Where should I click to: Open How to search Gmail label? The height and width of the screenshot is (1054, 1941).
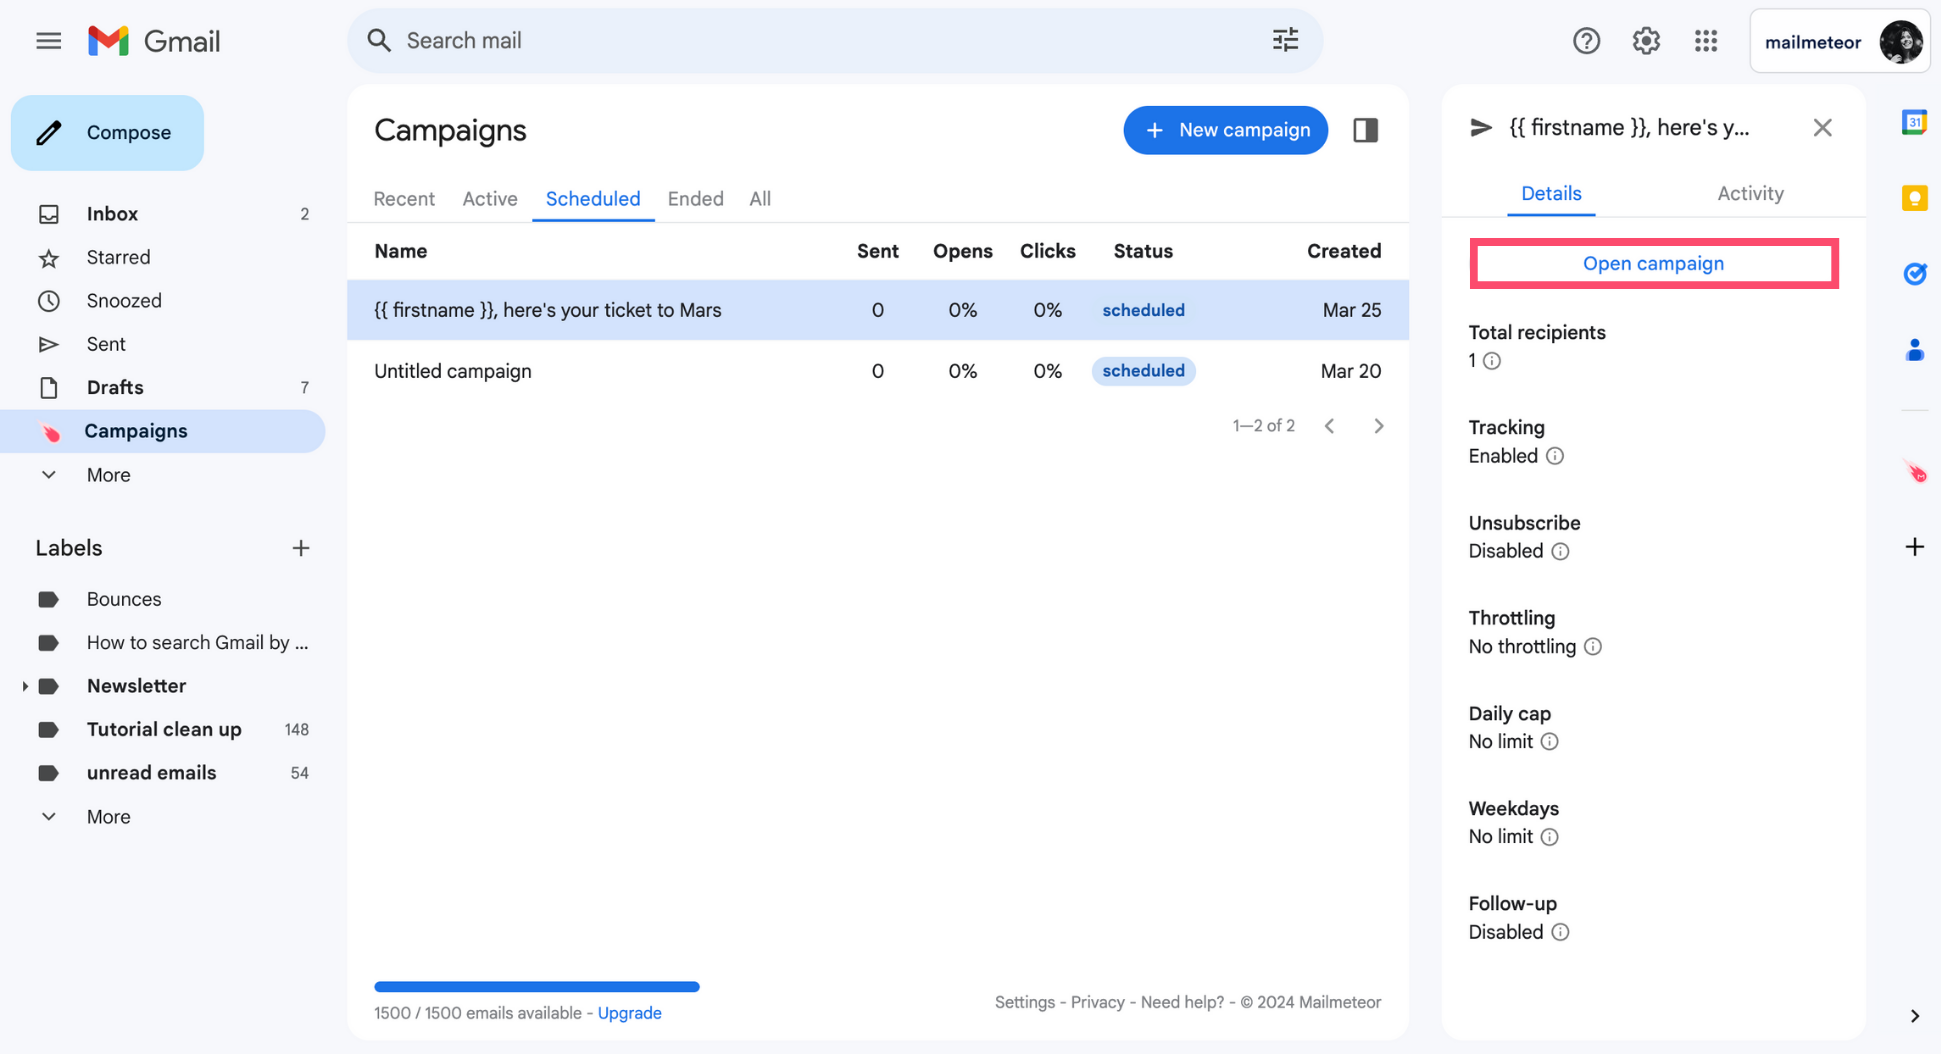(x=162, y=643)
